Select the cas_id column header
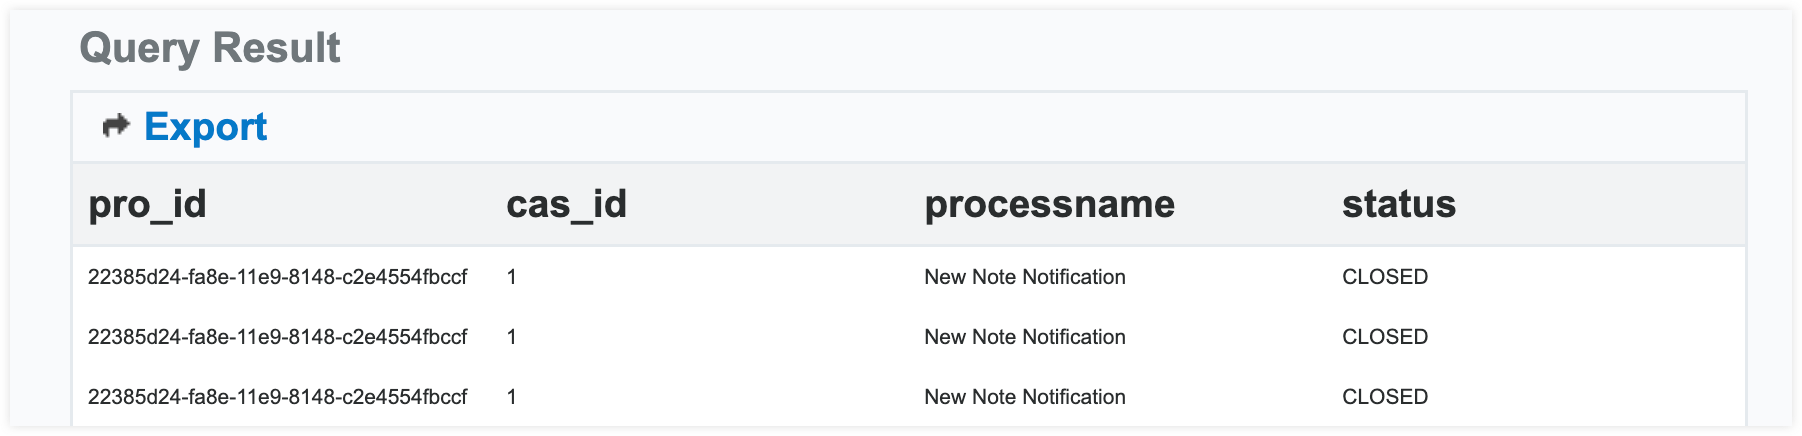 [x=566, y=204]
